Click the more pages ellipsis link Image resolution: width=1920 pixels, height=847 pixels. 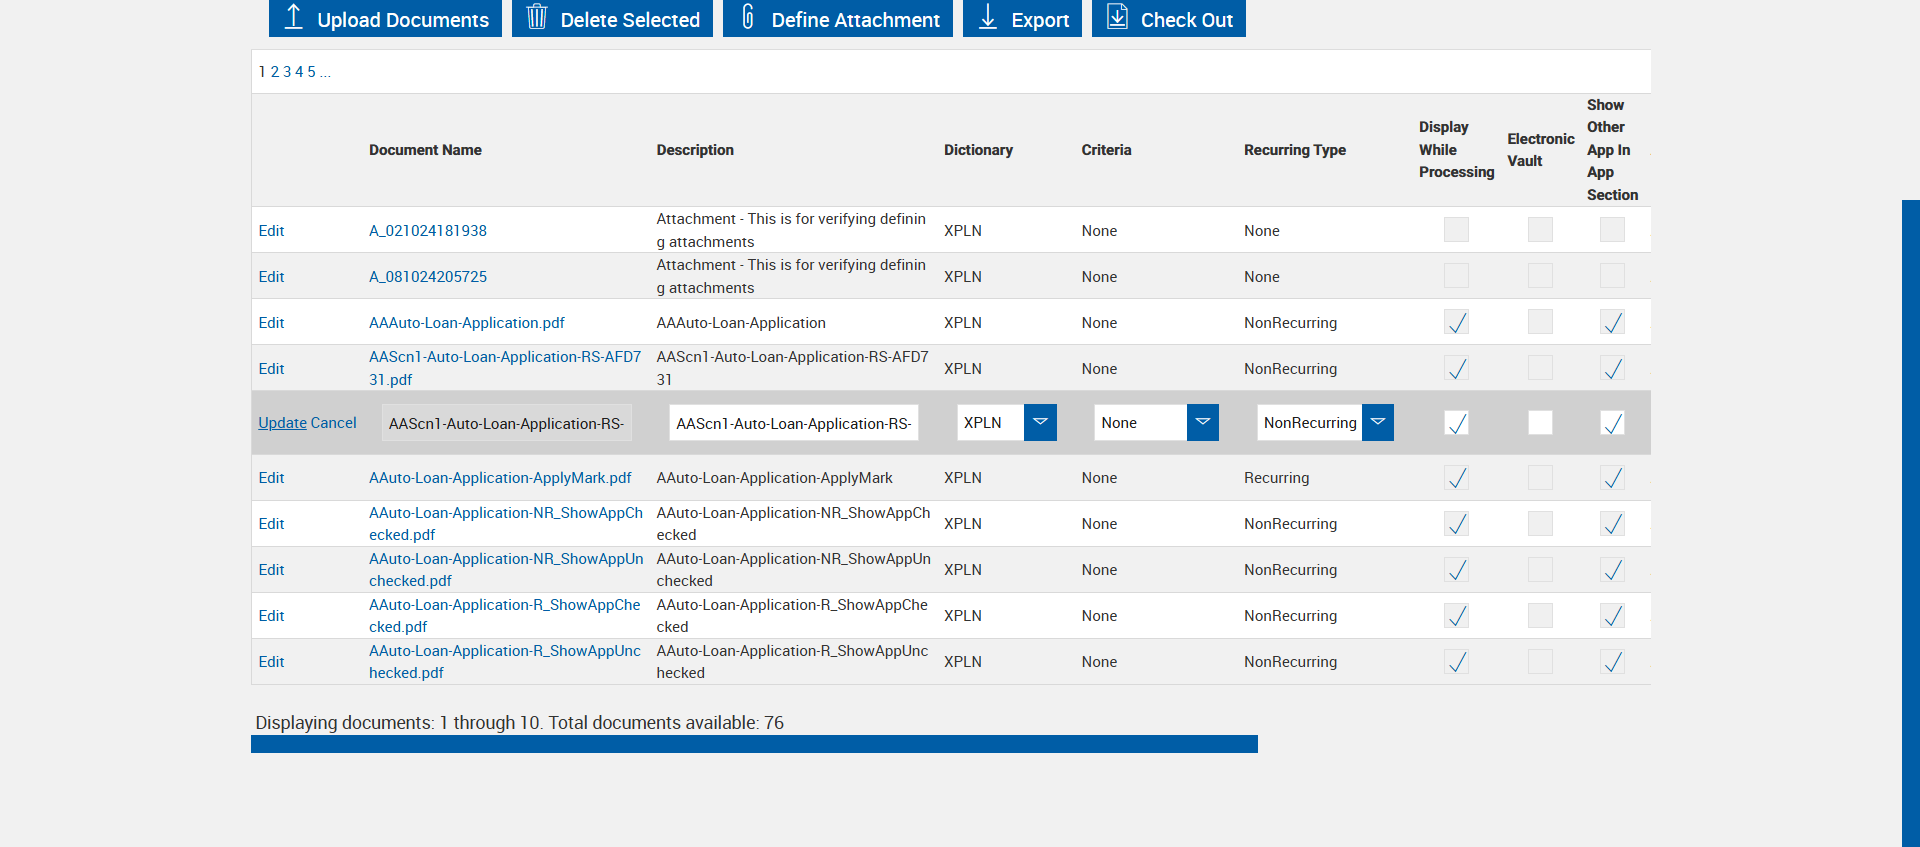[x=325, y=72]
